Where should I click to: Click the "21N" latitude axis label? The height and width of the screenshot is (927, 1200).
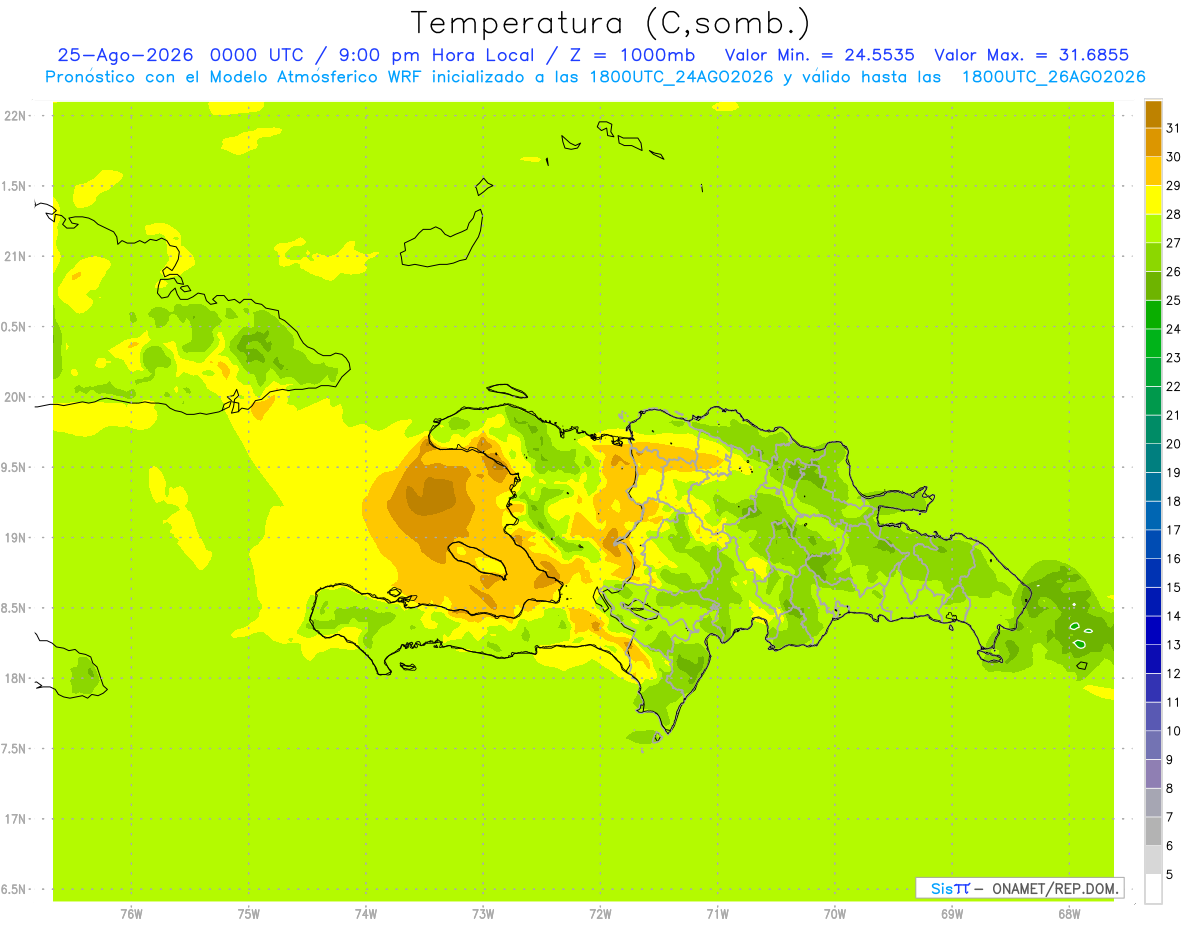click(x=15, y=256)
